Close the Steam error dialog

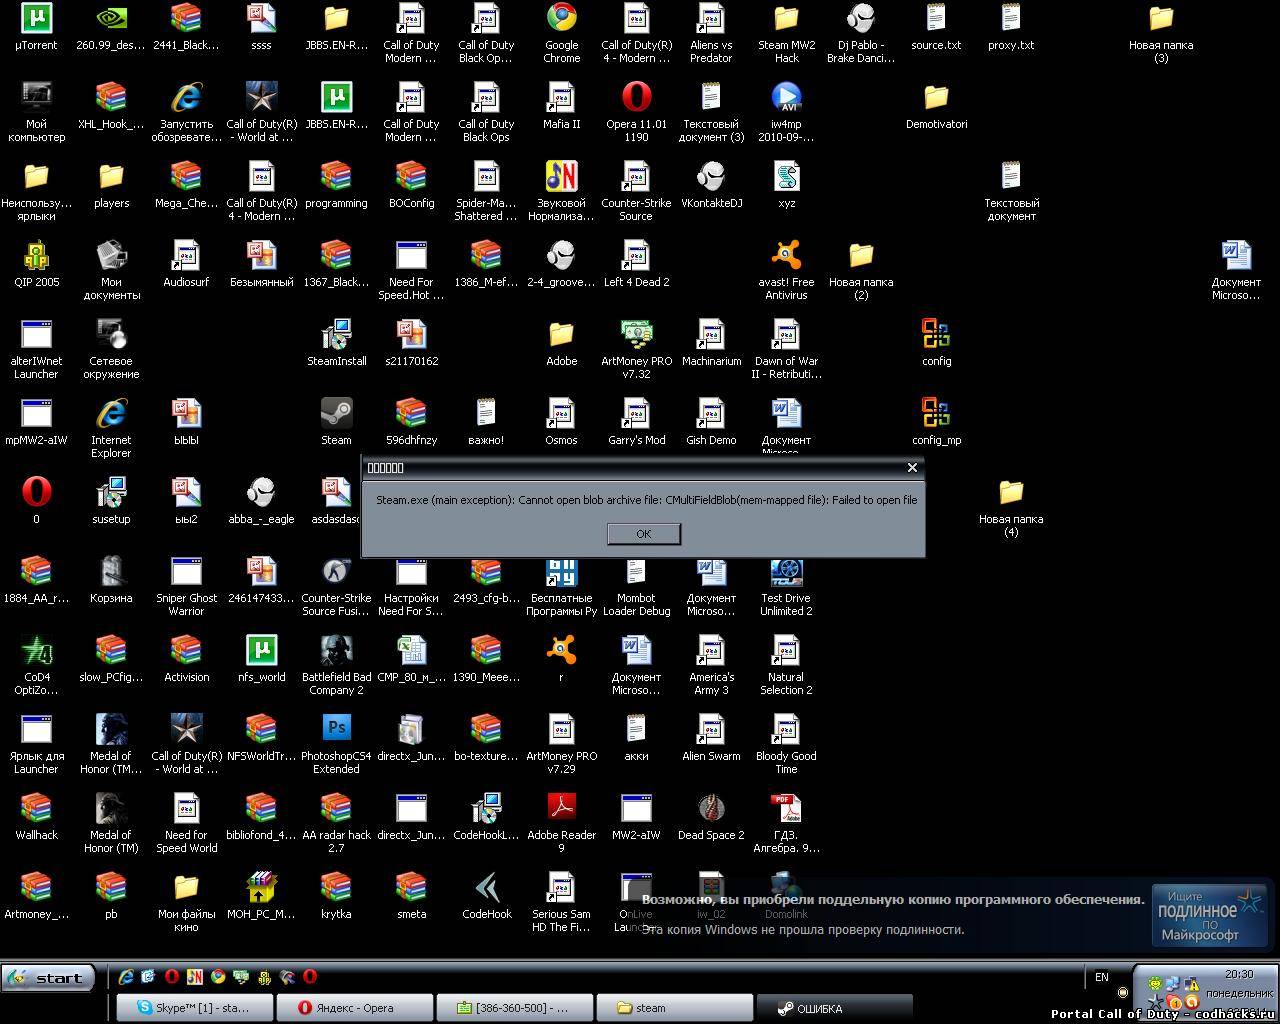911,467
